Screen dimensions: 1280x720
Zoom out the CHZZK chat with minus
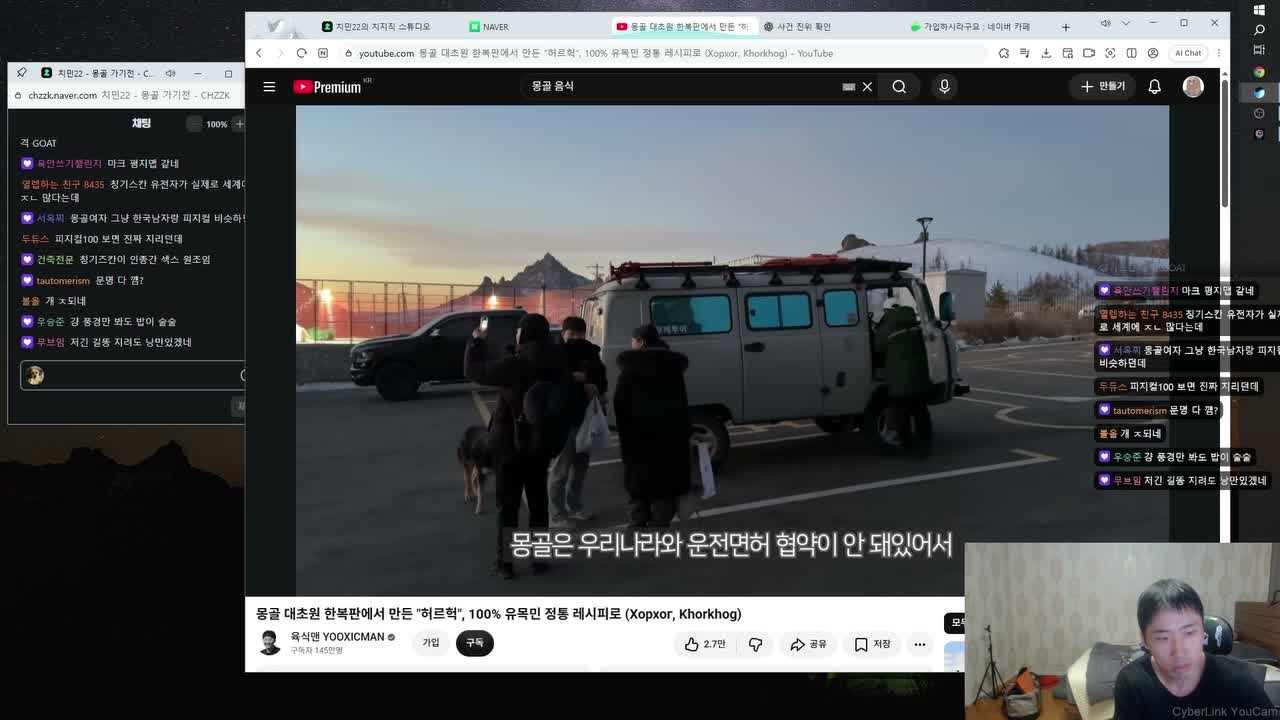(x=194, y=124)
